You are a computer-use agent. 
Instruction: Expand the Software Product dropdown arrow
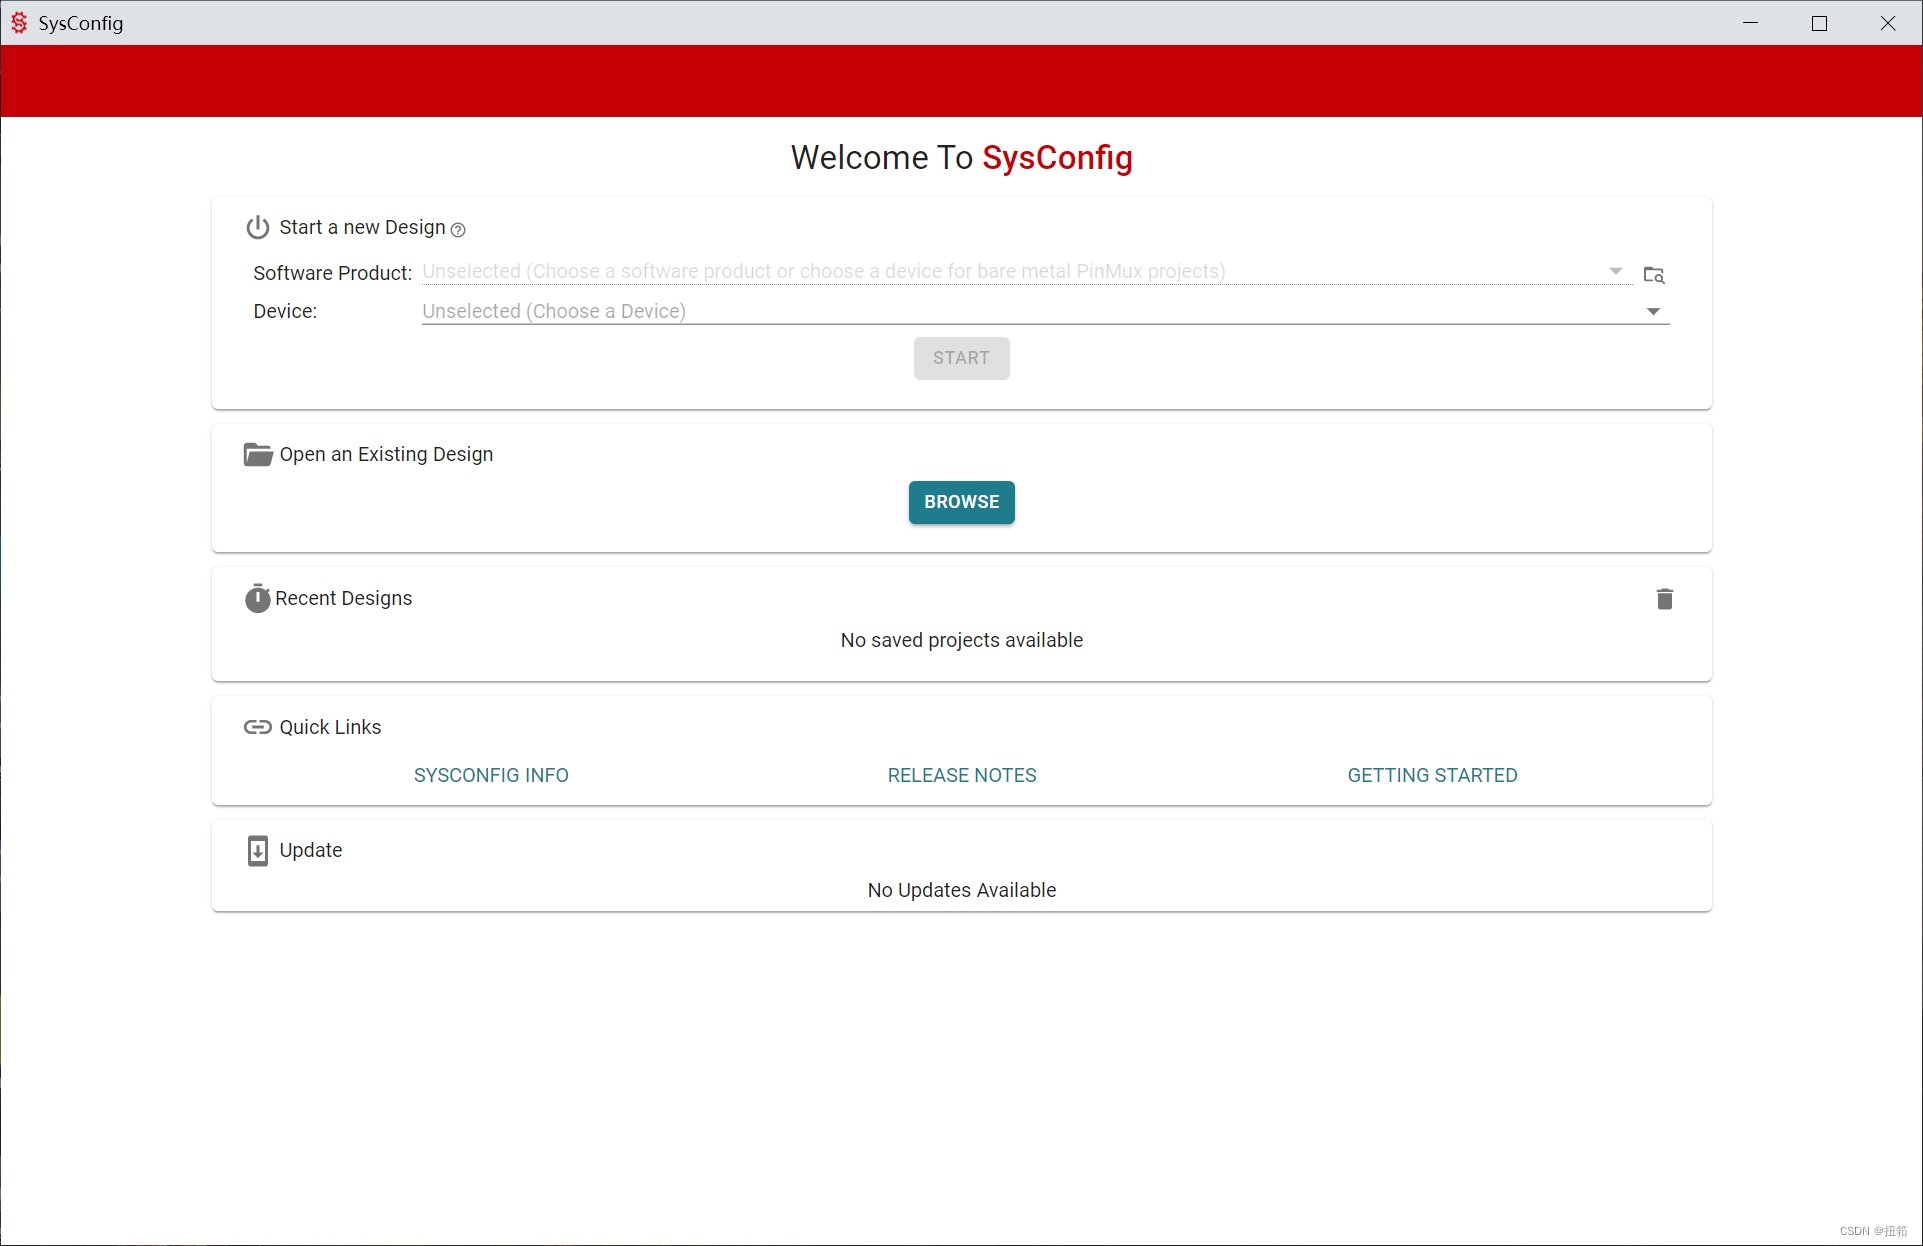point(1615,271)
